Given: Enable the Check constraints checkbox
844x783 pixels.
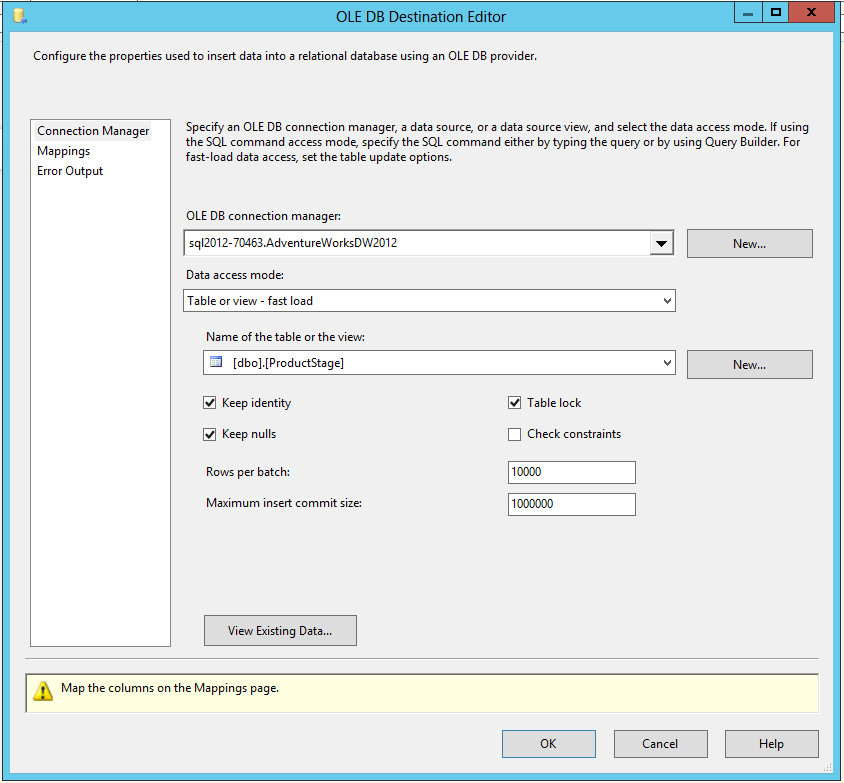Looking at the screenshot, I should click(x=515, y=434).
